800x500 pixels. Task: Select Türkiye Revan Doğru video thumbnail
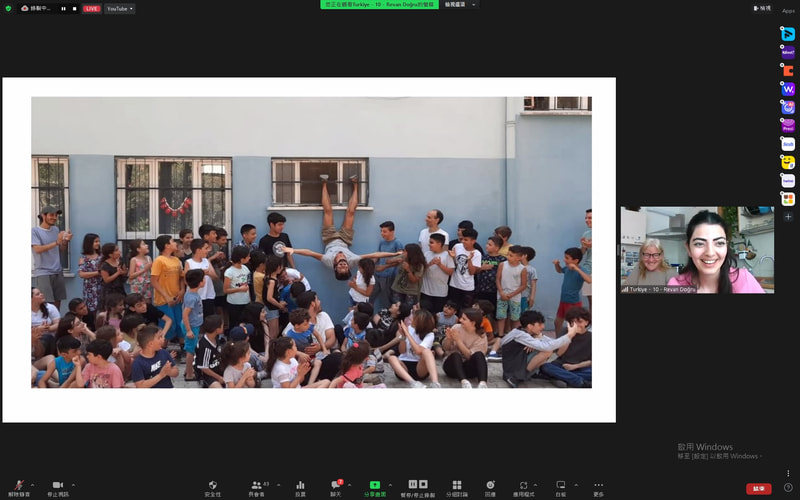click(697, 250)
